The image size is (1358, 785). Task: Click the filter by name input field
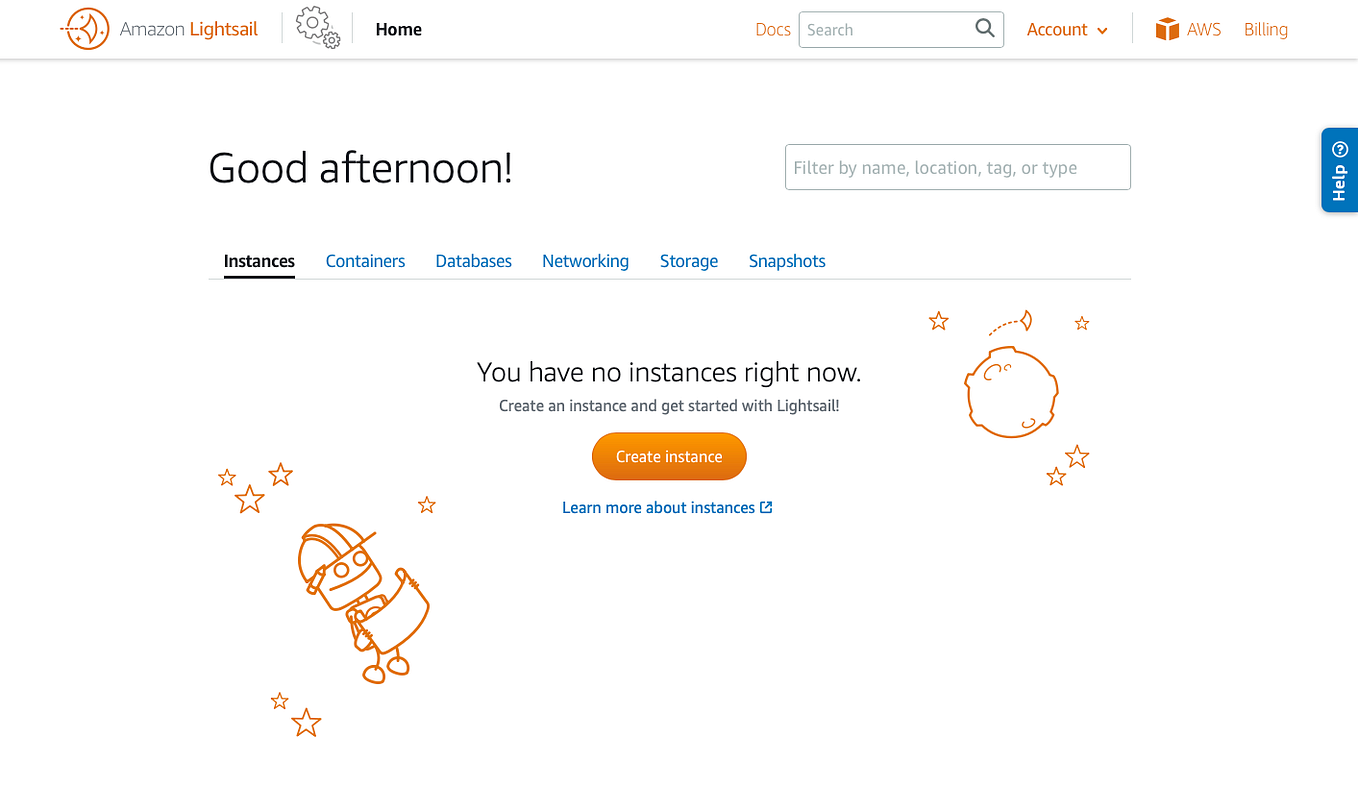coord(957,167)
